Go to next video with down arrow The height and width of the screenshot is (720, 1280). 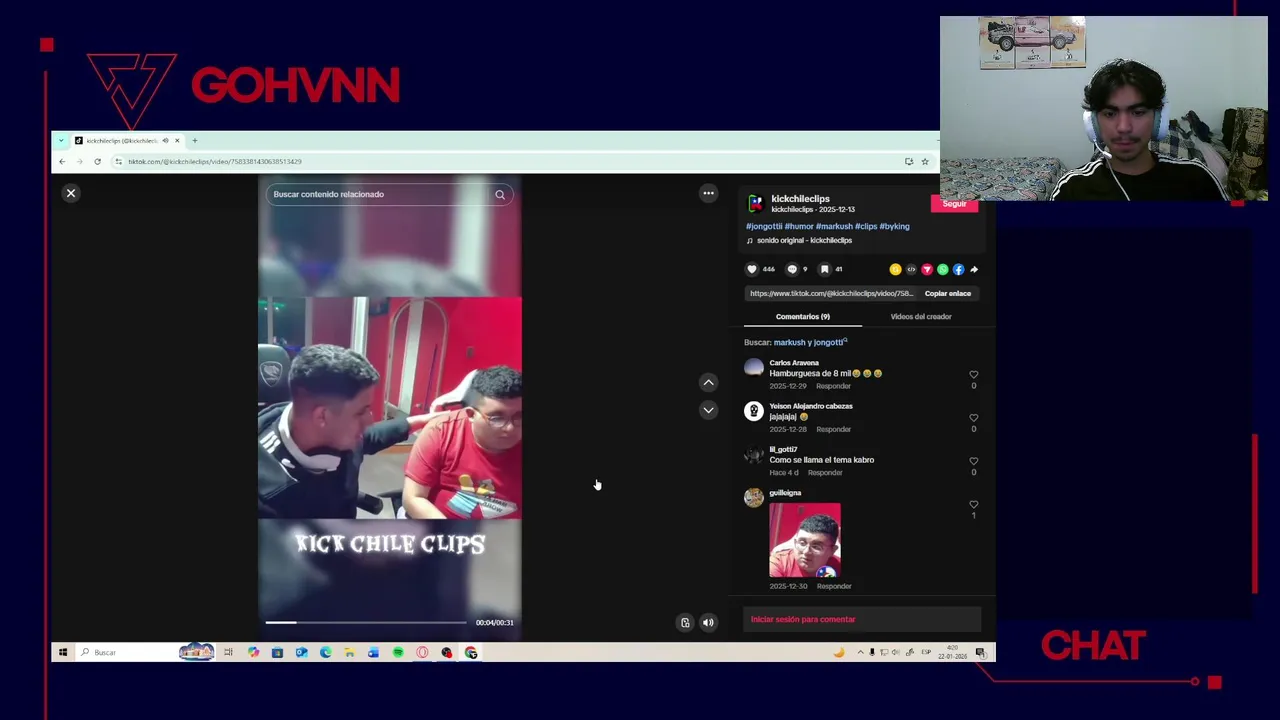coord(708,410)
